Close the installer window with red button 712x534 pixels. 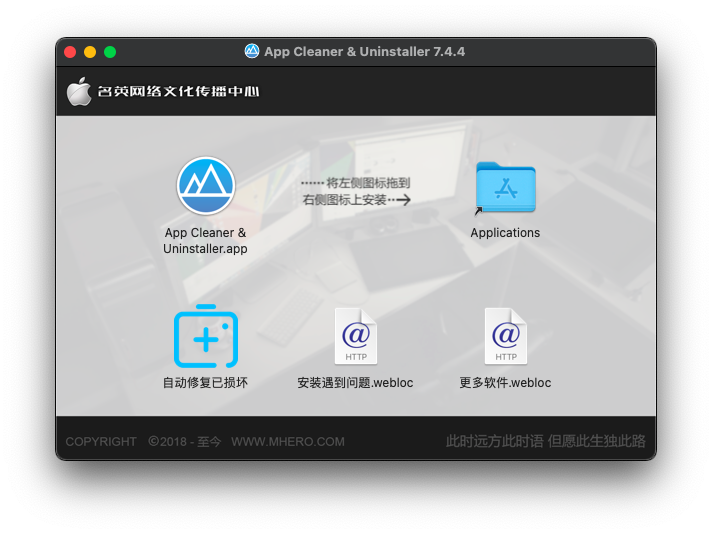coord(70,52)
